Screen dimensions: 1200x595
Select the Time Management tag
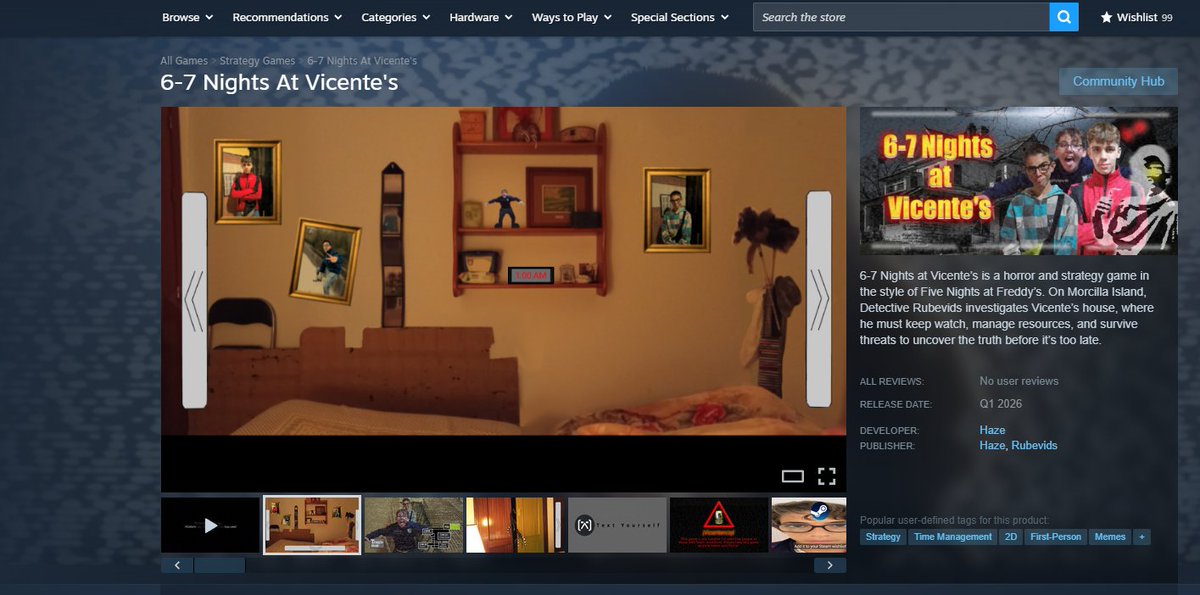pyautogui.click(x=953, y=537)
